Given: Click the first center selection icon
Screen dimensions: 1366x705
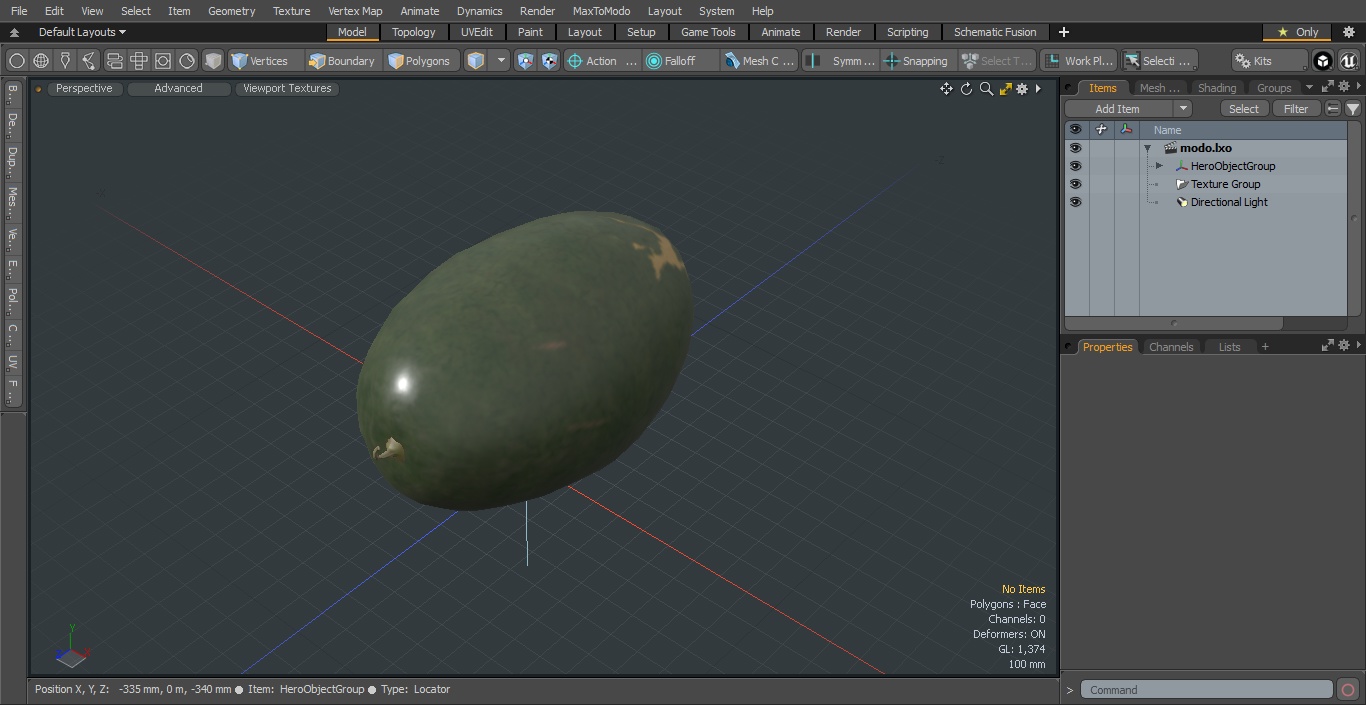Looking at the screenshot, I should (x=526, y=61).
